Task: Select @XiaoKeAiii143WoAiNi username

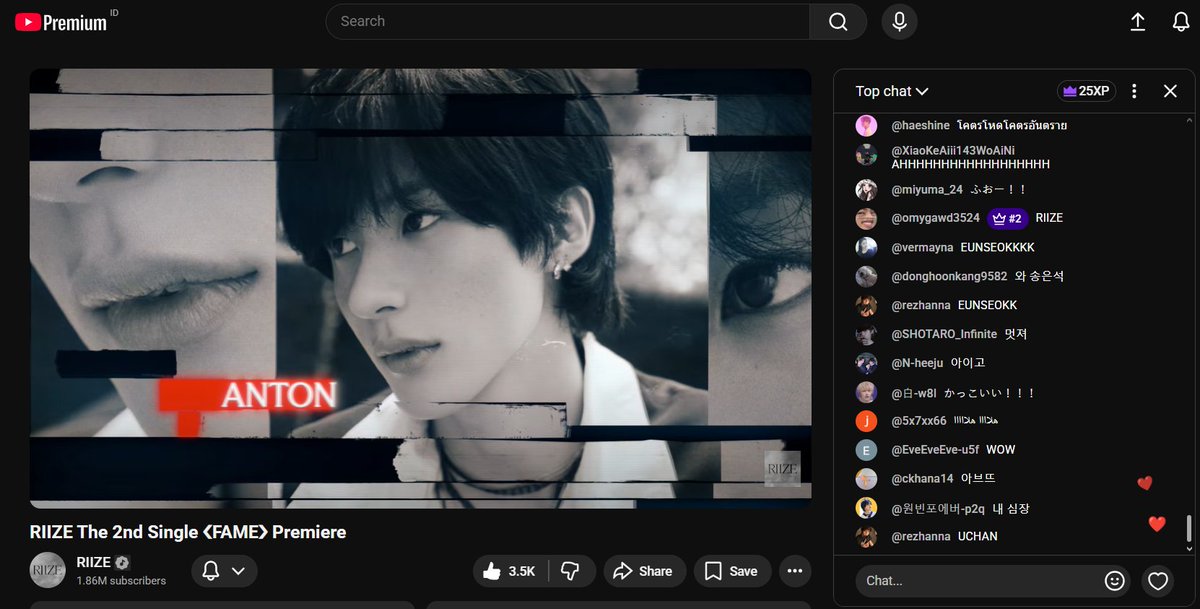Action: (953, 150)
